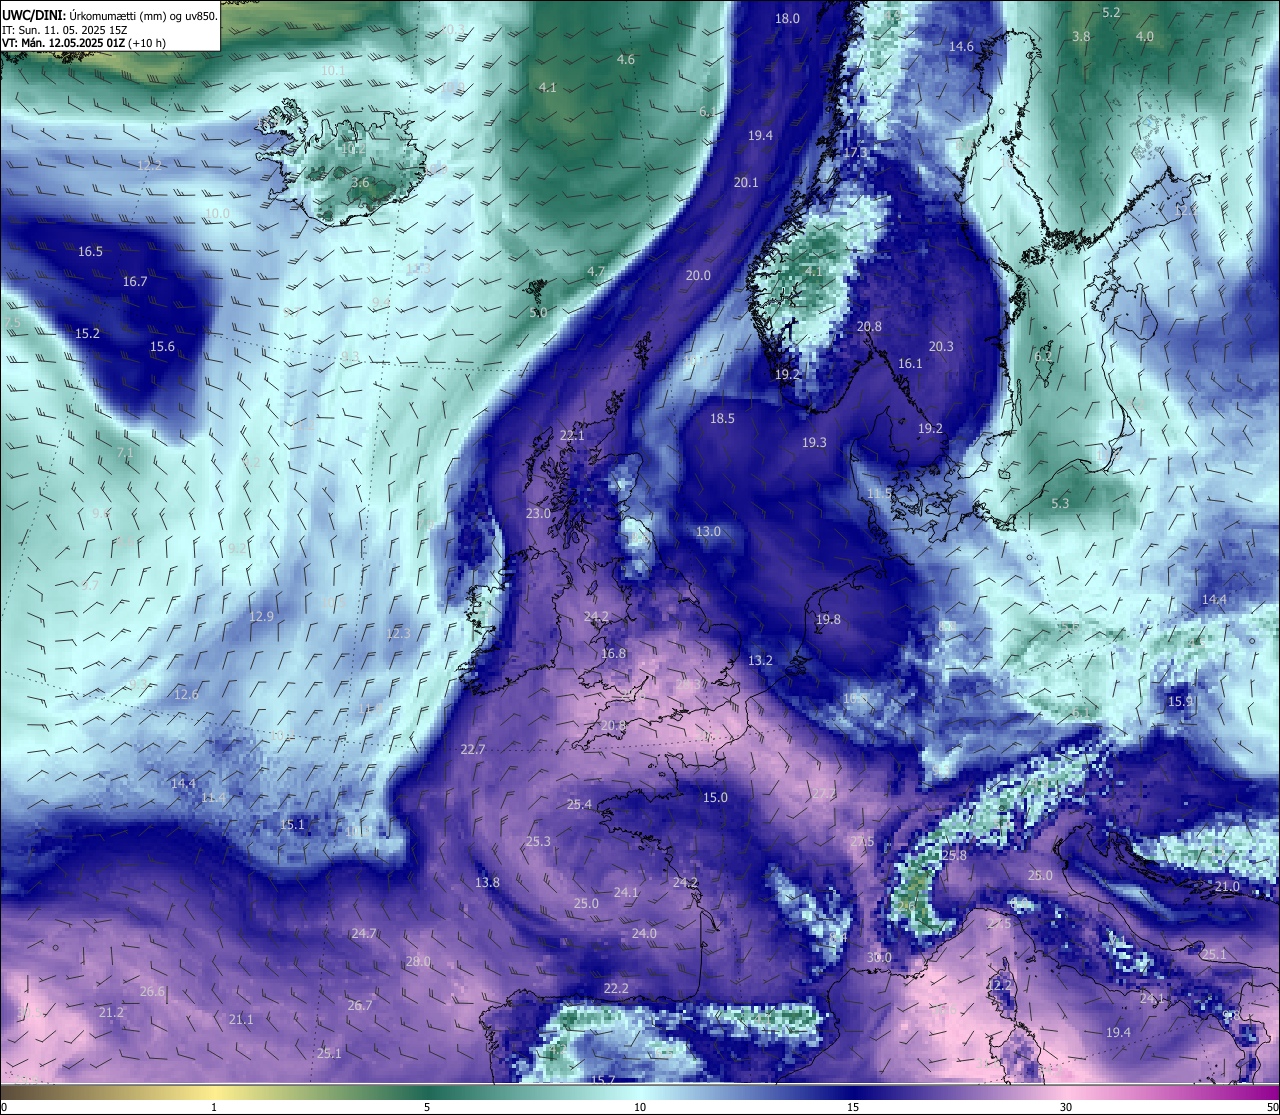Click the map value '21.2'
Viewport: 1280px width, 1115px height.
click(111, 1013)
